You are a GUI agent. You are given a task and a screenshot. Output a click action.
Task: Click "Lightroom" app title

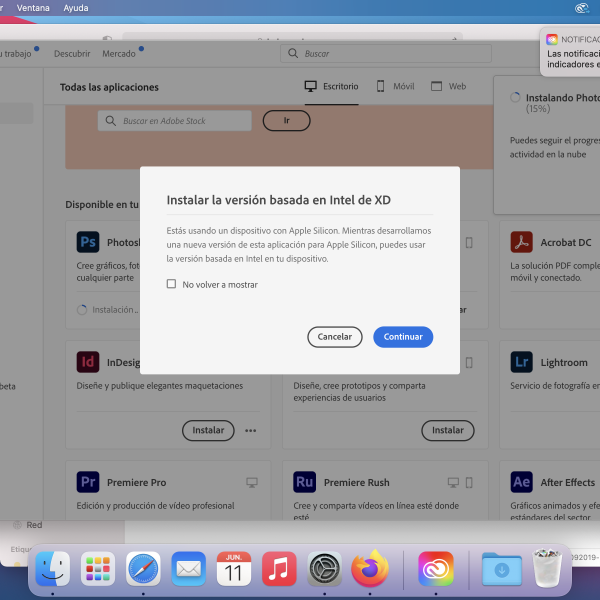coord(564,362)
